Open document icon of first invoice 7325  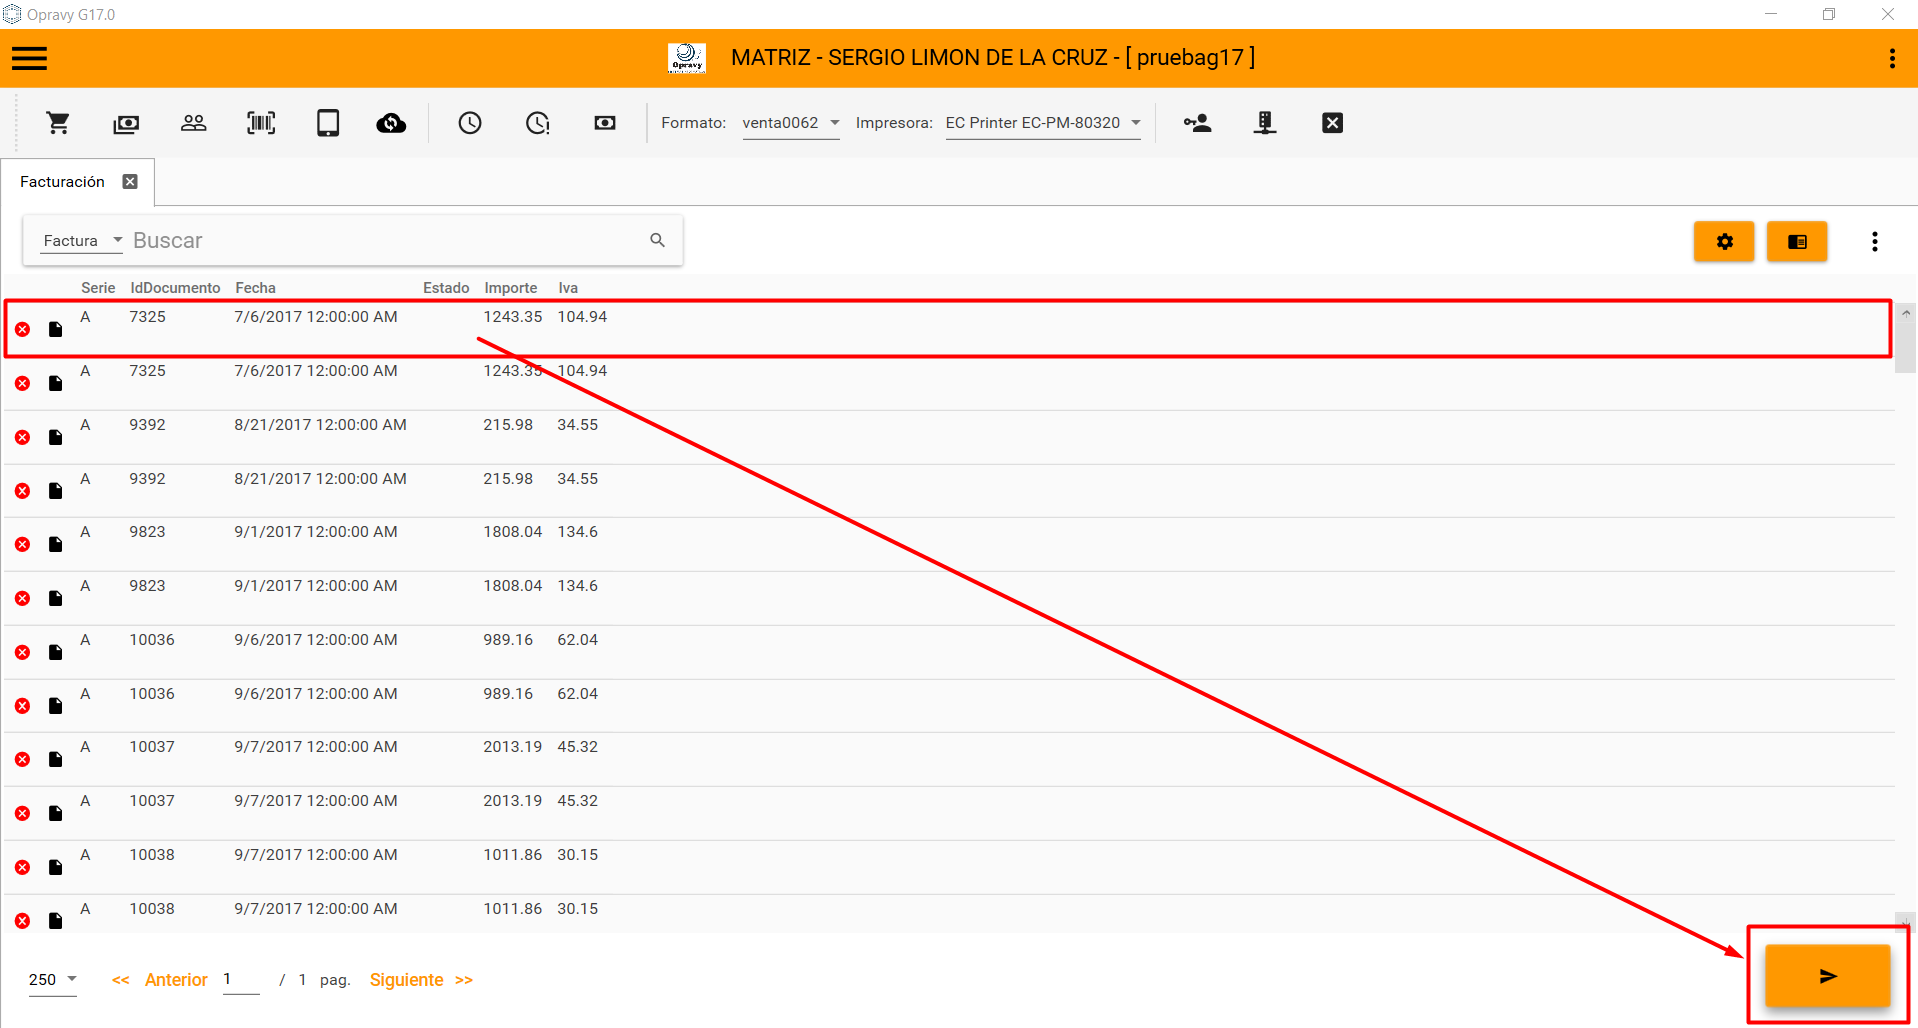click(56, 329)
